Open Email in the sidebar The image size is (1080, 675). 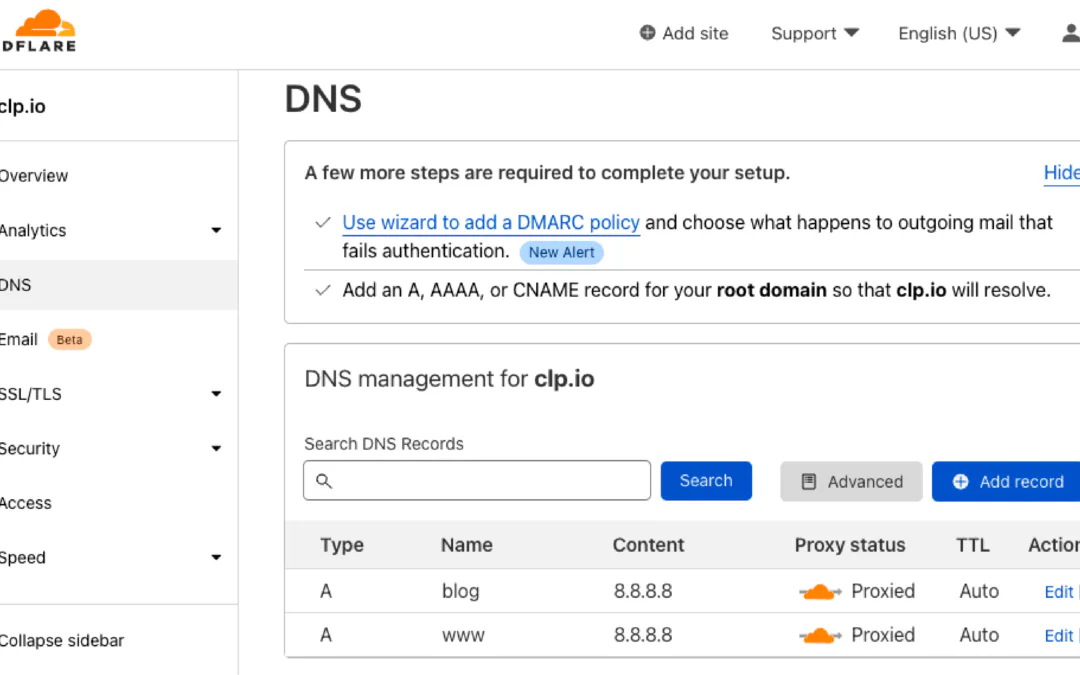click(x=19, y=340)
